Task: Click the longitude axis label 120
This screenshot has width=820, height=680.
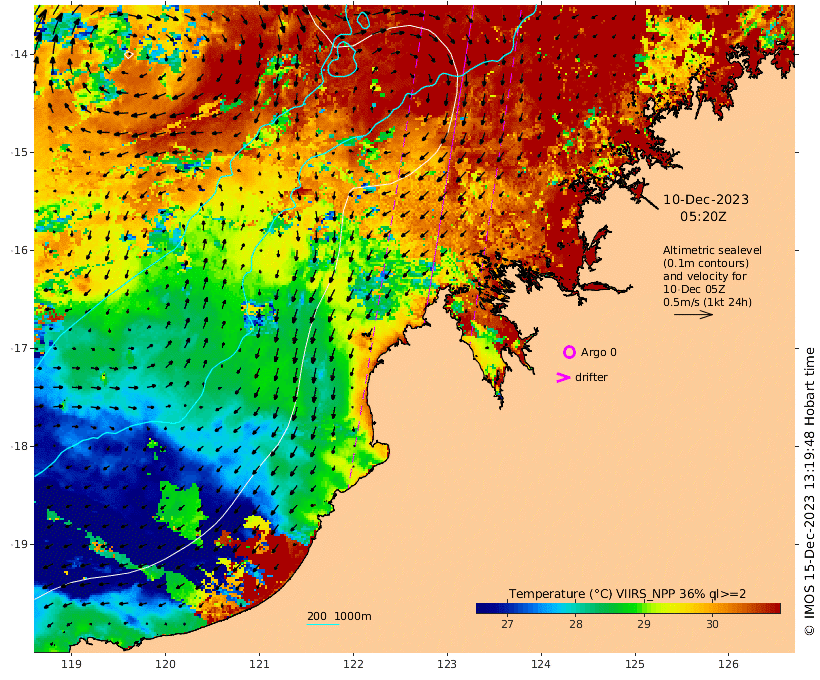Action: (165, 664)
